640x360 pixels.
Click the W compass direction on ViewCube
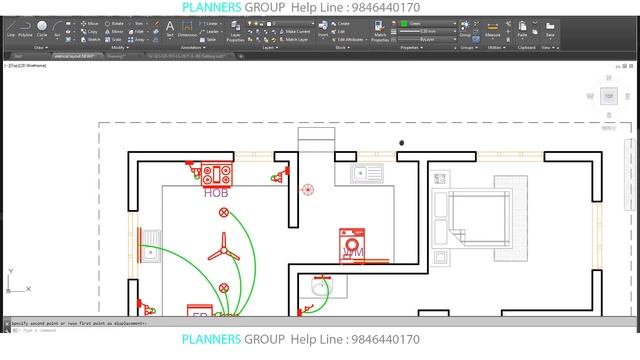[x=590, y=96]
